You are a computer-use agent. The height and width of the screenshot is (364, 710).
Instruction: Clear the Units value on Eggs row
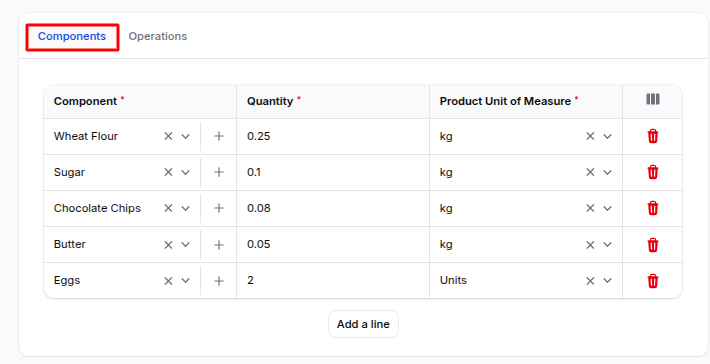point(590,281)
